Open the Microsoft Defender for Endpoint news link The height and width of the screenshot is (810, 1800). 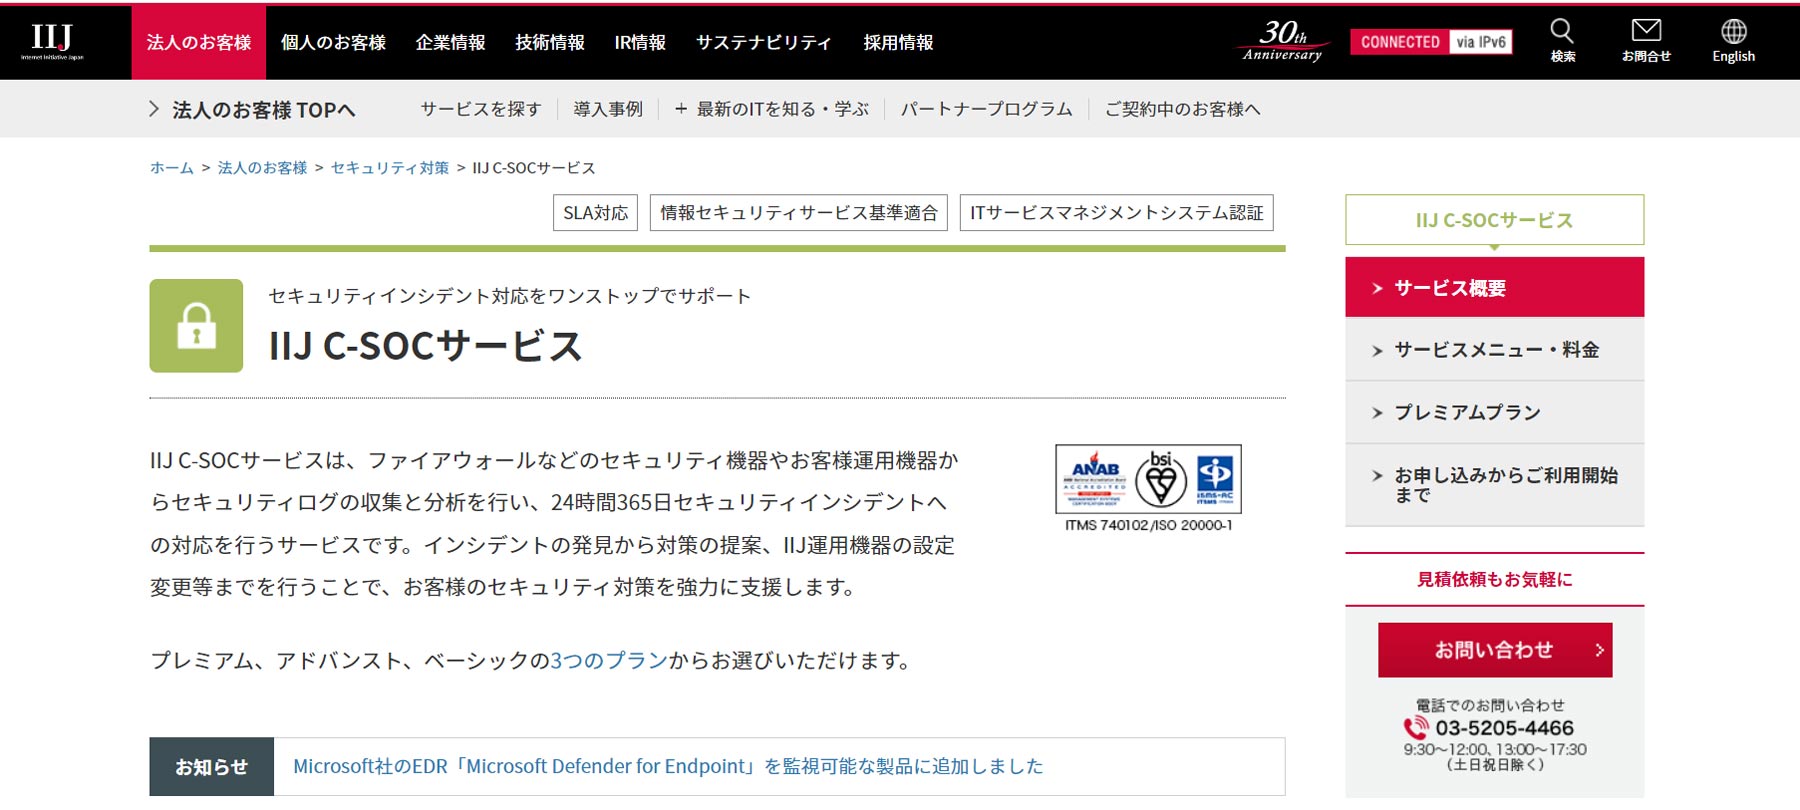pos(668,766)
